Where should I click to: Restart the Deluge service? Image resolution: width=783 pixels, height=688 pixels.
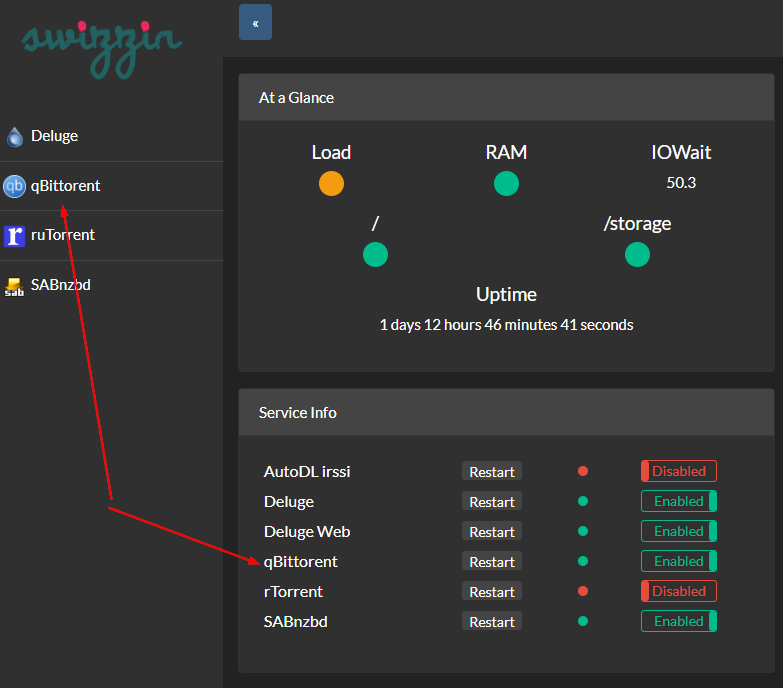tap(492, 501)
